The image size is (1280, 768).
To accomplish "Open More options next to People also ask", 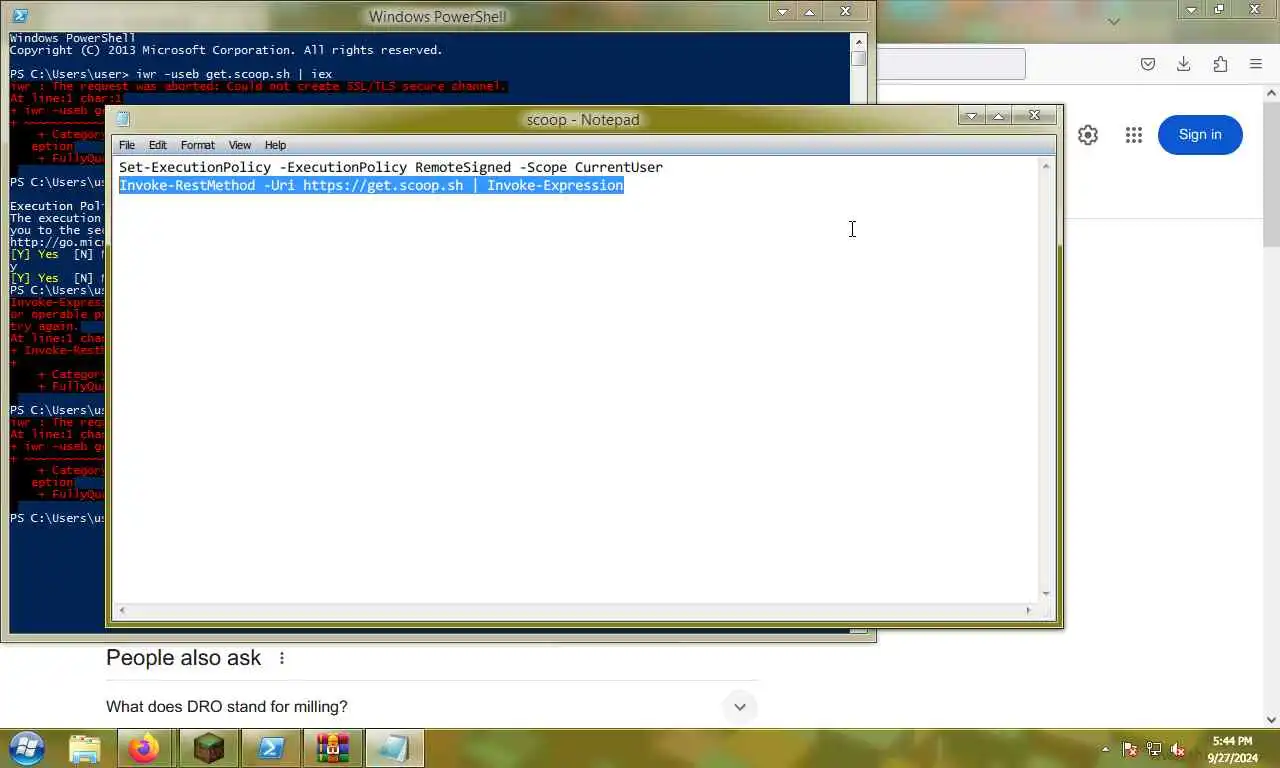I will (x=282, y=658).
